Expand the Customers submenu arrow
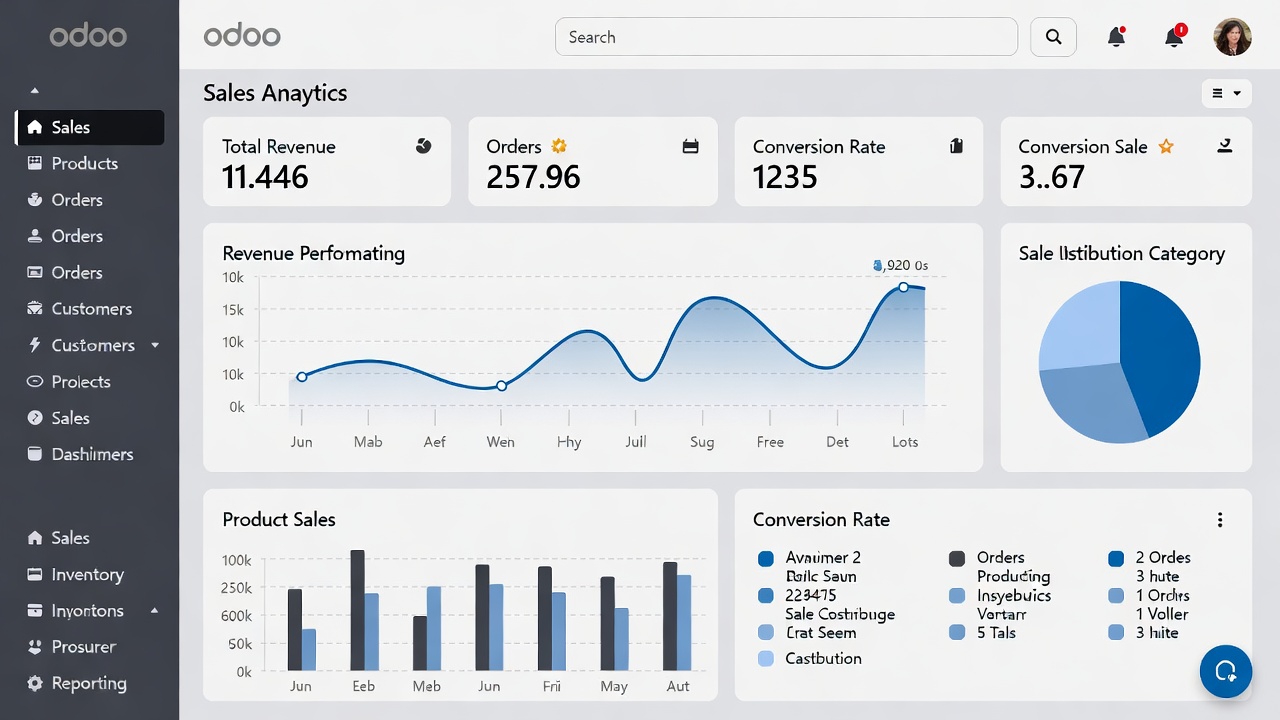Image resolution: width=1280 pixels, height=720 pixels. coord(155,345)
